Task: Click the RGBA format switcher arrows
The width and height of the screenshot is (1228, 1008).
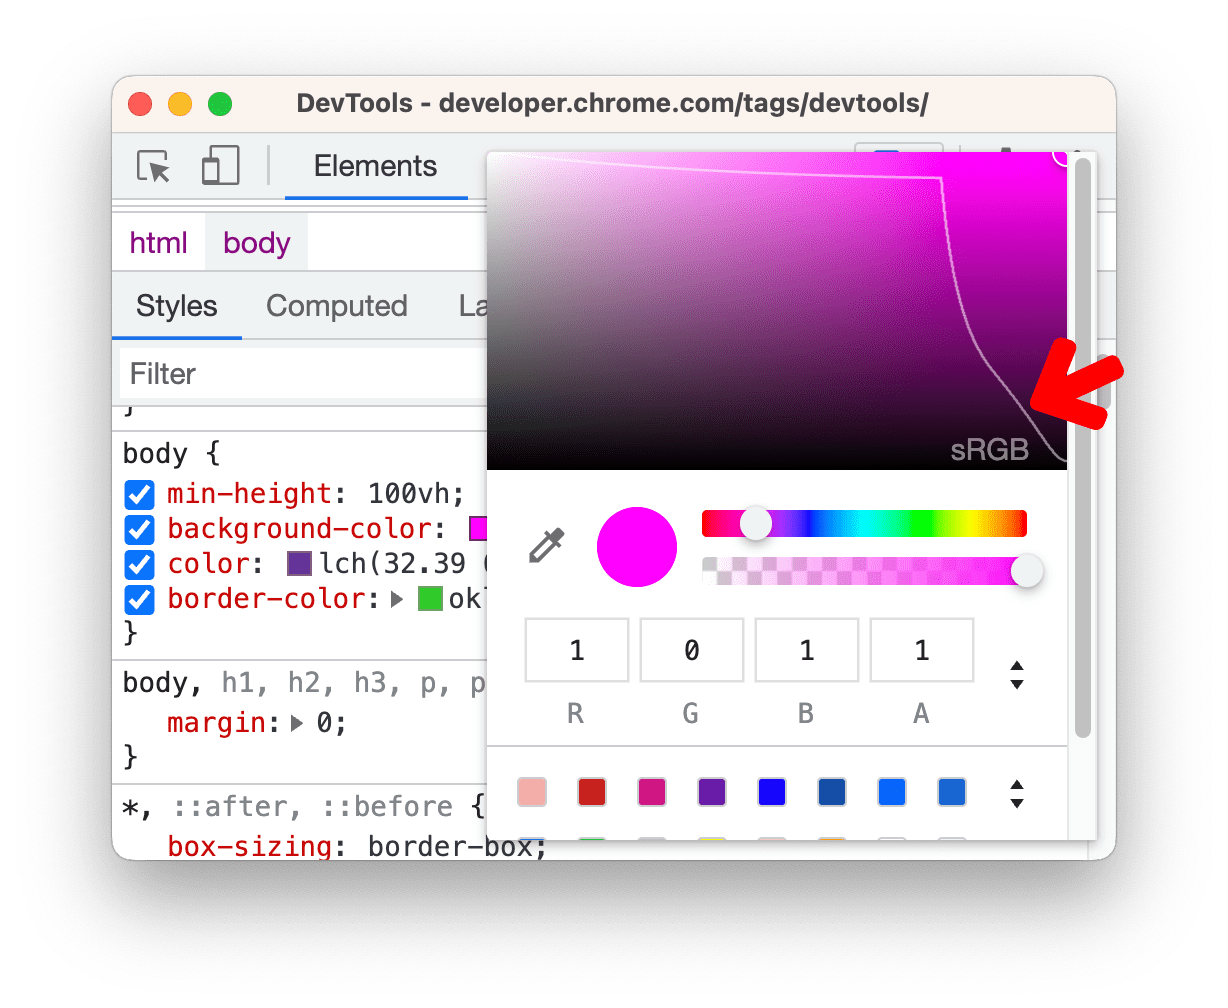Action: pos(1017,676)
